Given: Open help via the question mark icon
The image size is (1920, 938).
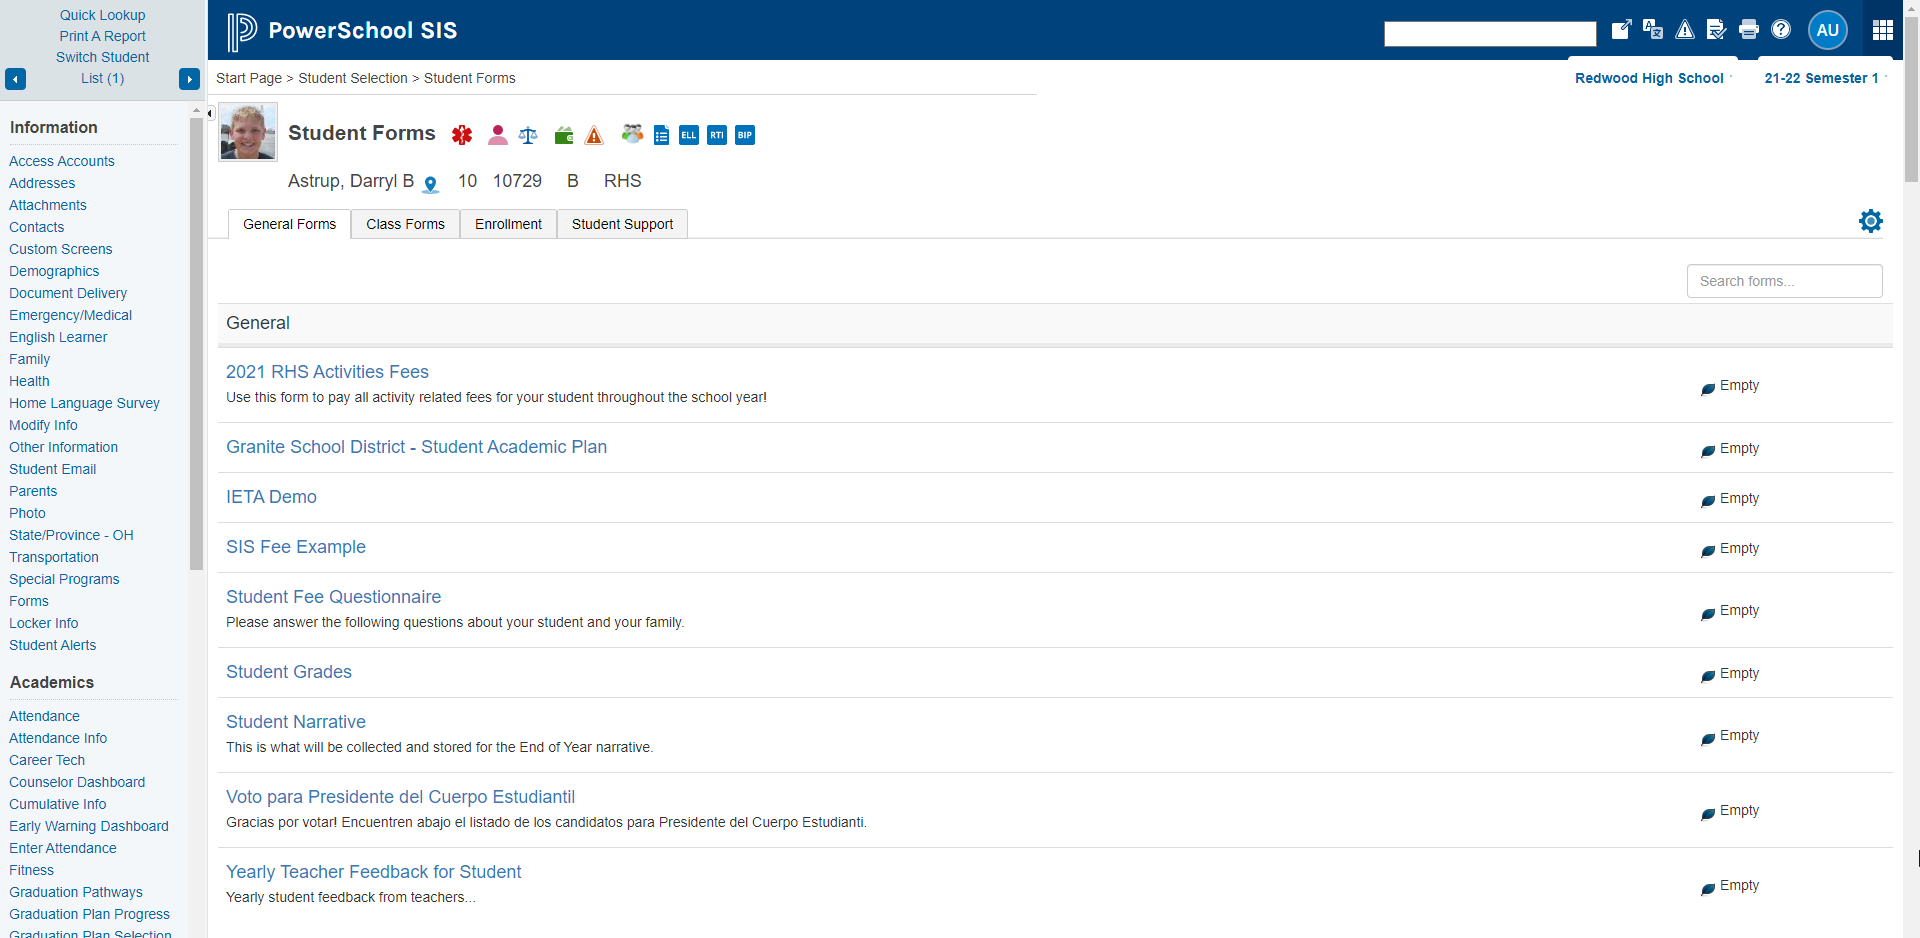Looking at the screenshot, I should tap(1781, 30).
